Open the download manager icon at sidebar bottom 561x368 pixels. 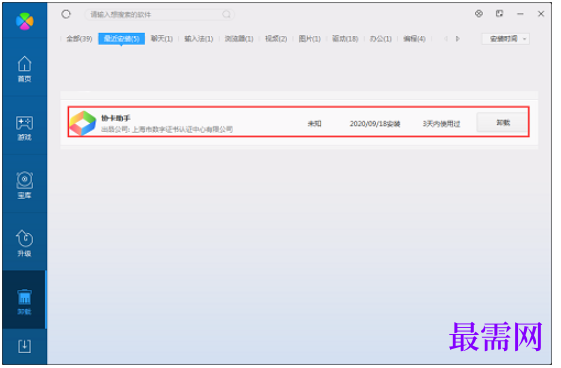(24, 346)
